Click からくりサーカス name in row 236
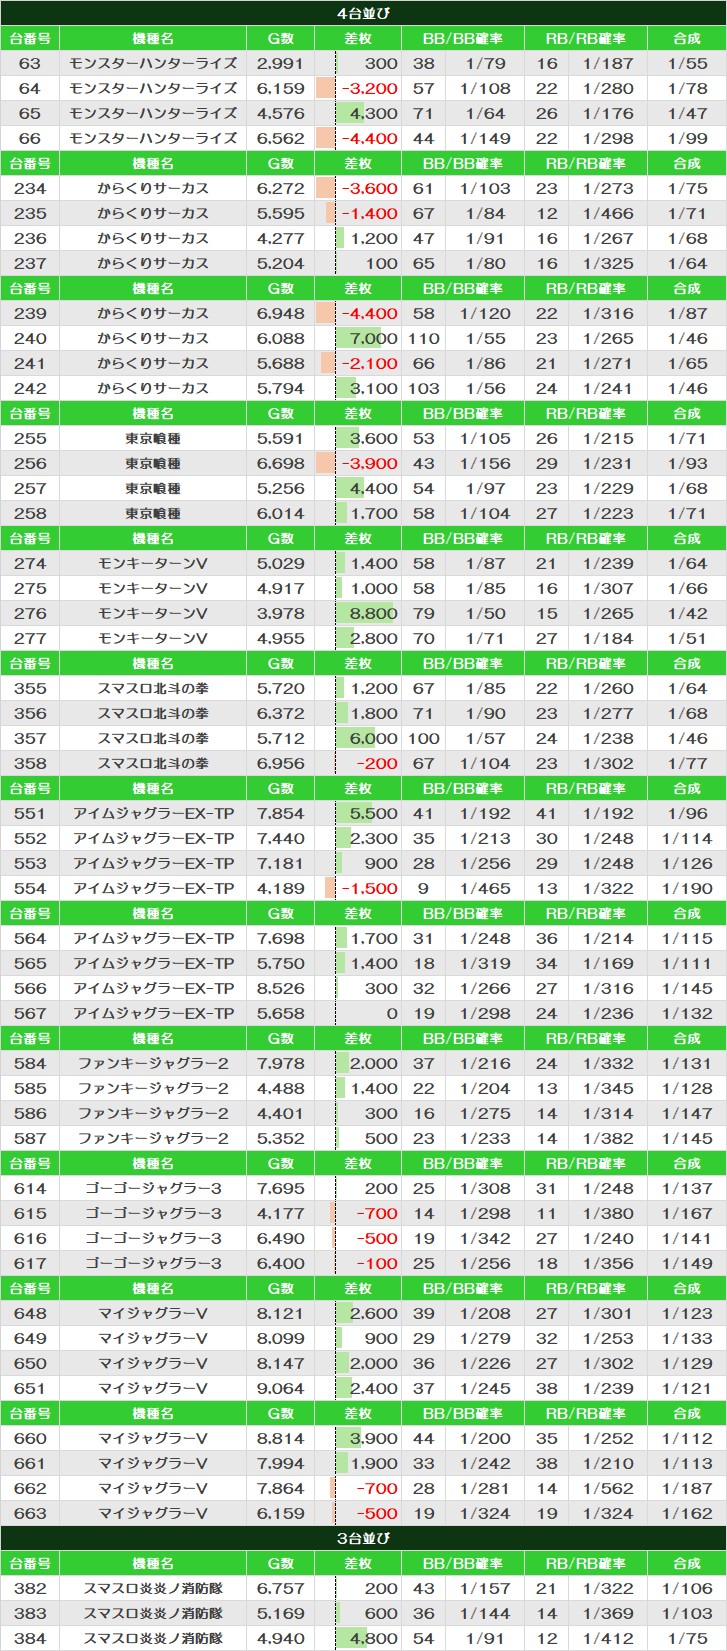Screen dimensions: 727x1651 tap(153, 238)
